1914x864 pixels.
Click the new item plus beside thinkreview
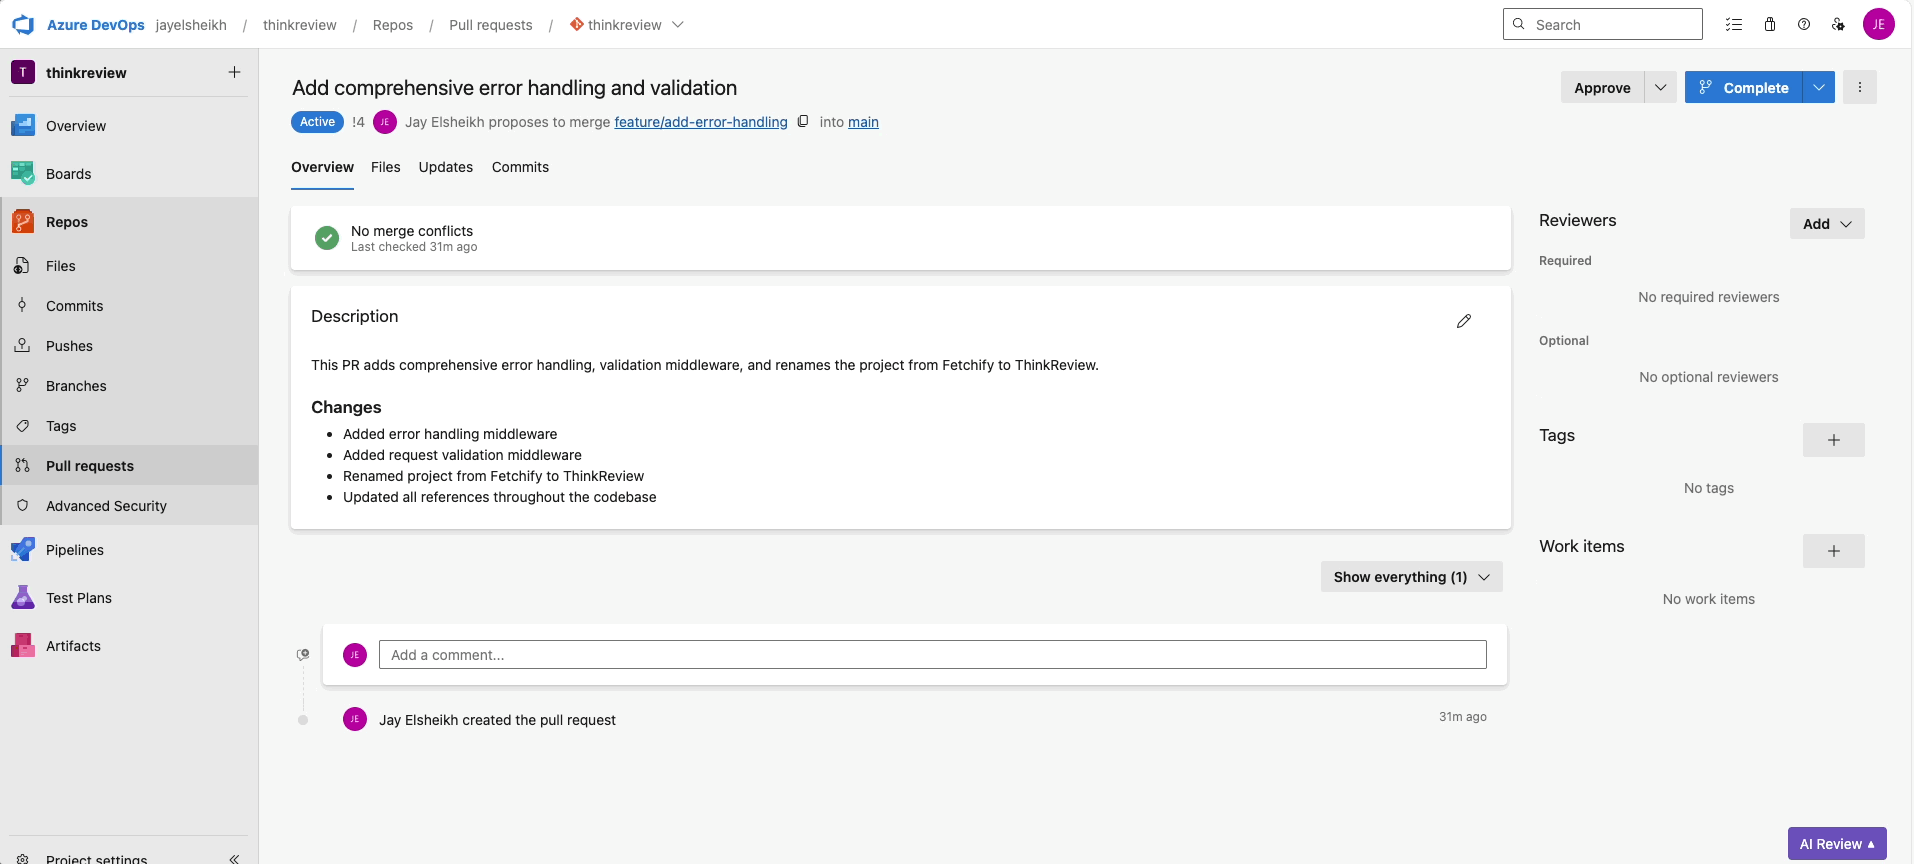coord(234,72)
